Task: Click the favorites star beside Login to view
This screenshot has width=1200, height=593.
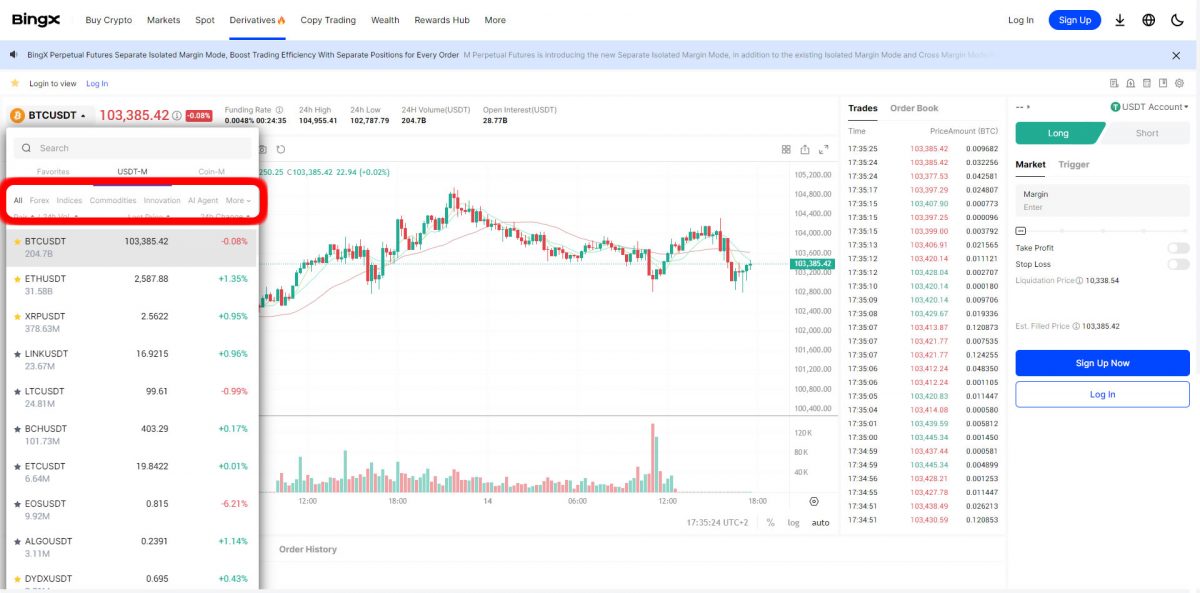Action: pyautogui.click(x=15, y=83)
